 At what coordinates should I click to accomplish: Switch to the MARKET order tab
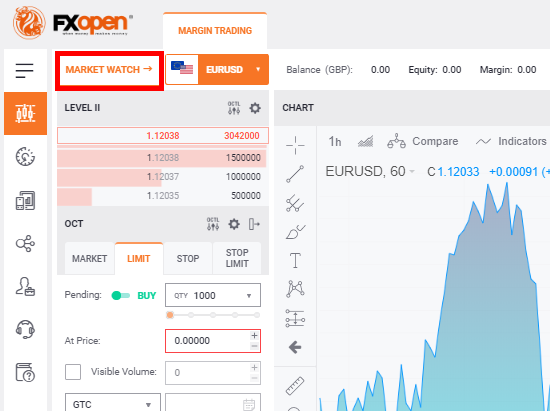(x=89, y=258)
